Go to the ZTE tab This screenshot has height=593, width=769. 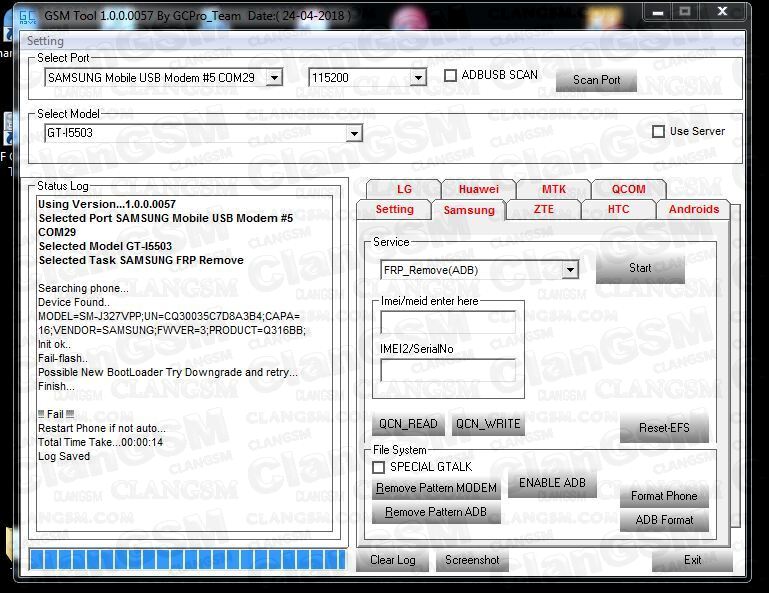click(x=543, y=209)
